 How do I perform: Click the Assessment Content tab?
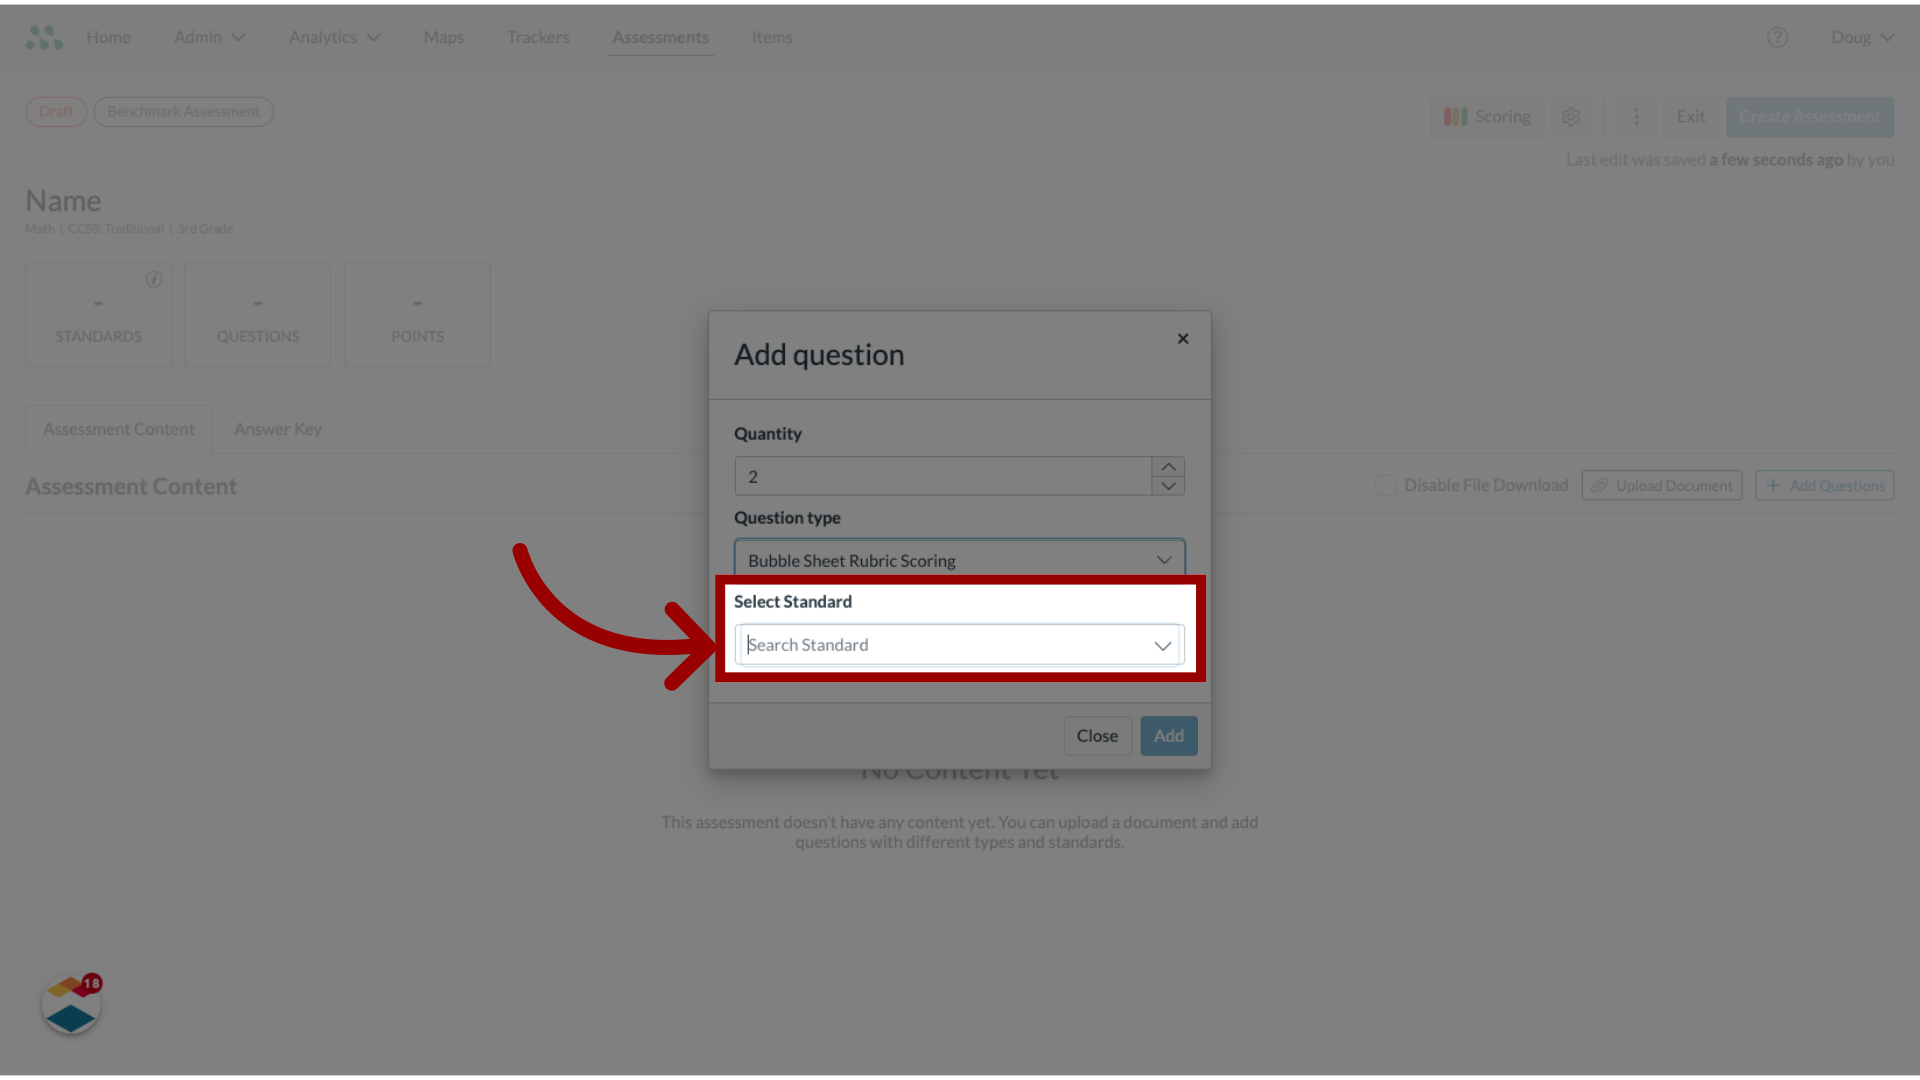click(117, 427)
